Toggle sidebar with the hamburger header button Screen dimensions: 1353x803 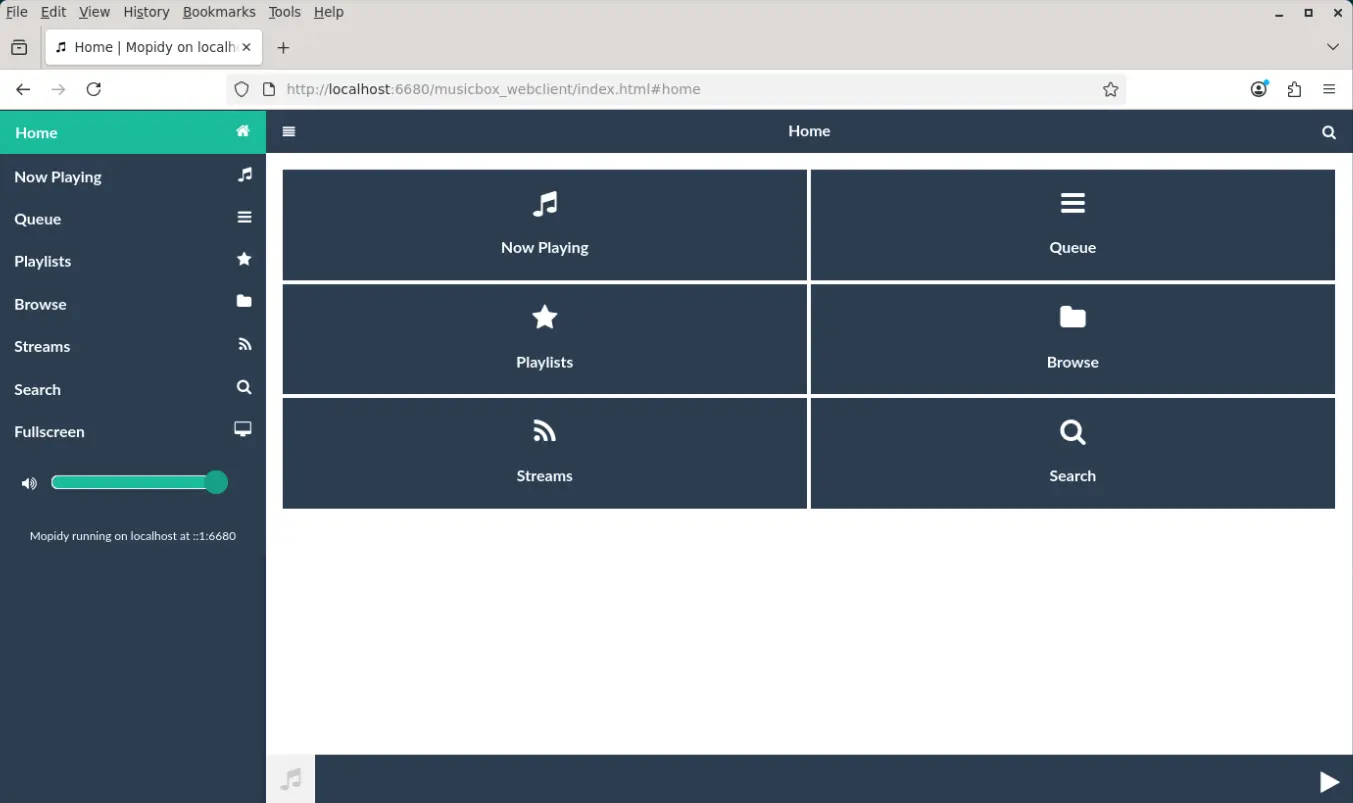coord(289,131)
